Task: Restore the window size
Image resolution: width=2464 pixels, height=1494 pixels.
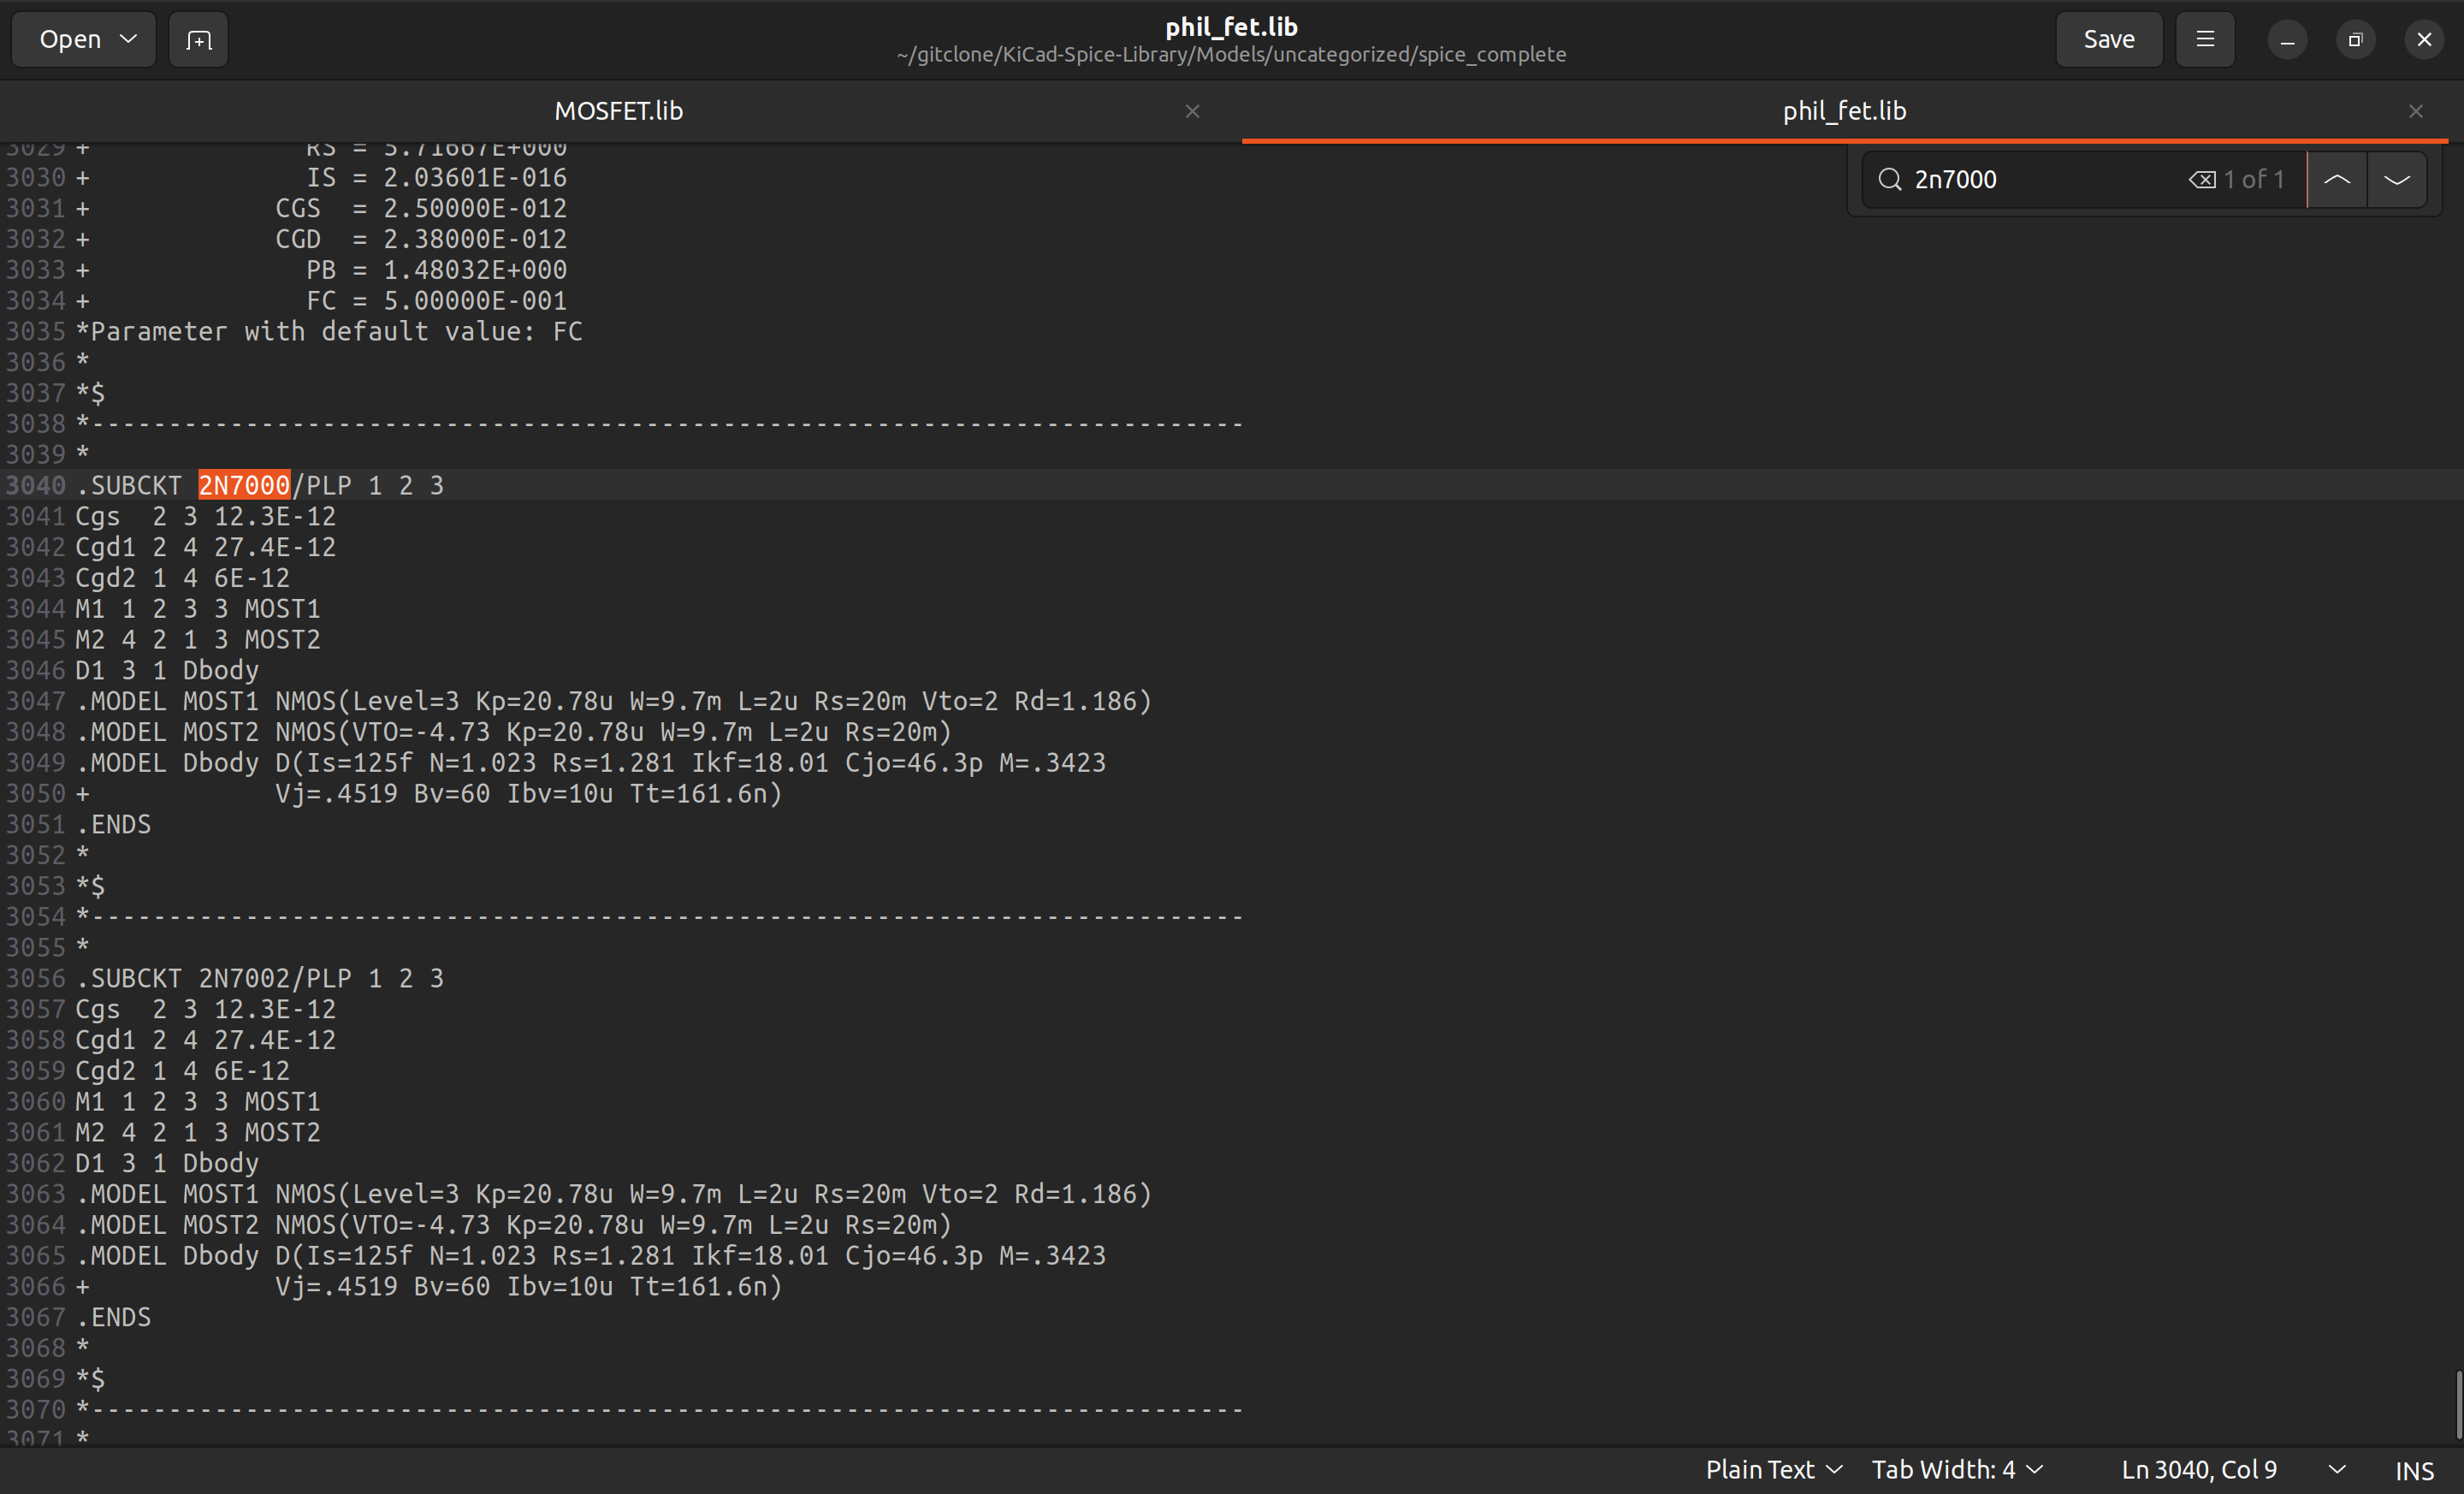Action: [x=2355, y=40]
